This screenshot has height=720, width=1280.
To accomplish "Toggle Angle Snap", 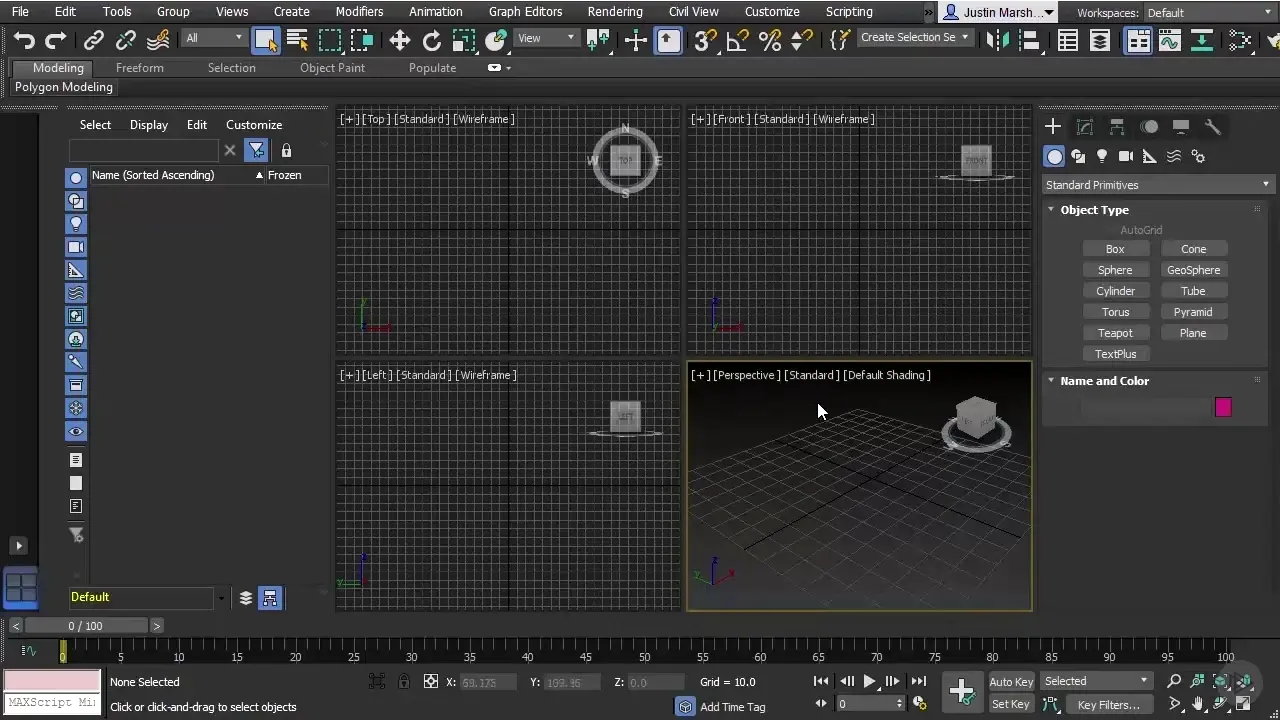I will click(x=735, y=40).
